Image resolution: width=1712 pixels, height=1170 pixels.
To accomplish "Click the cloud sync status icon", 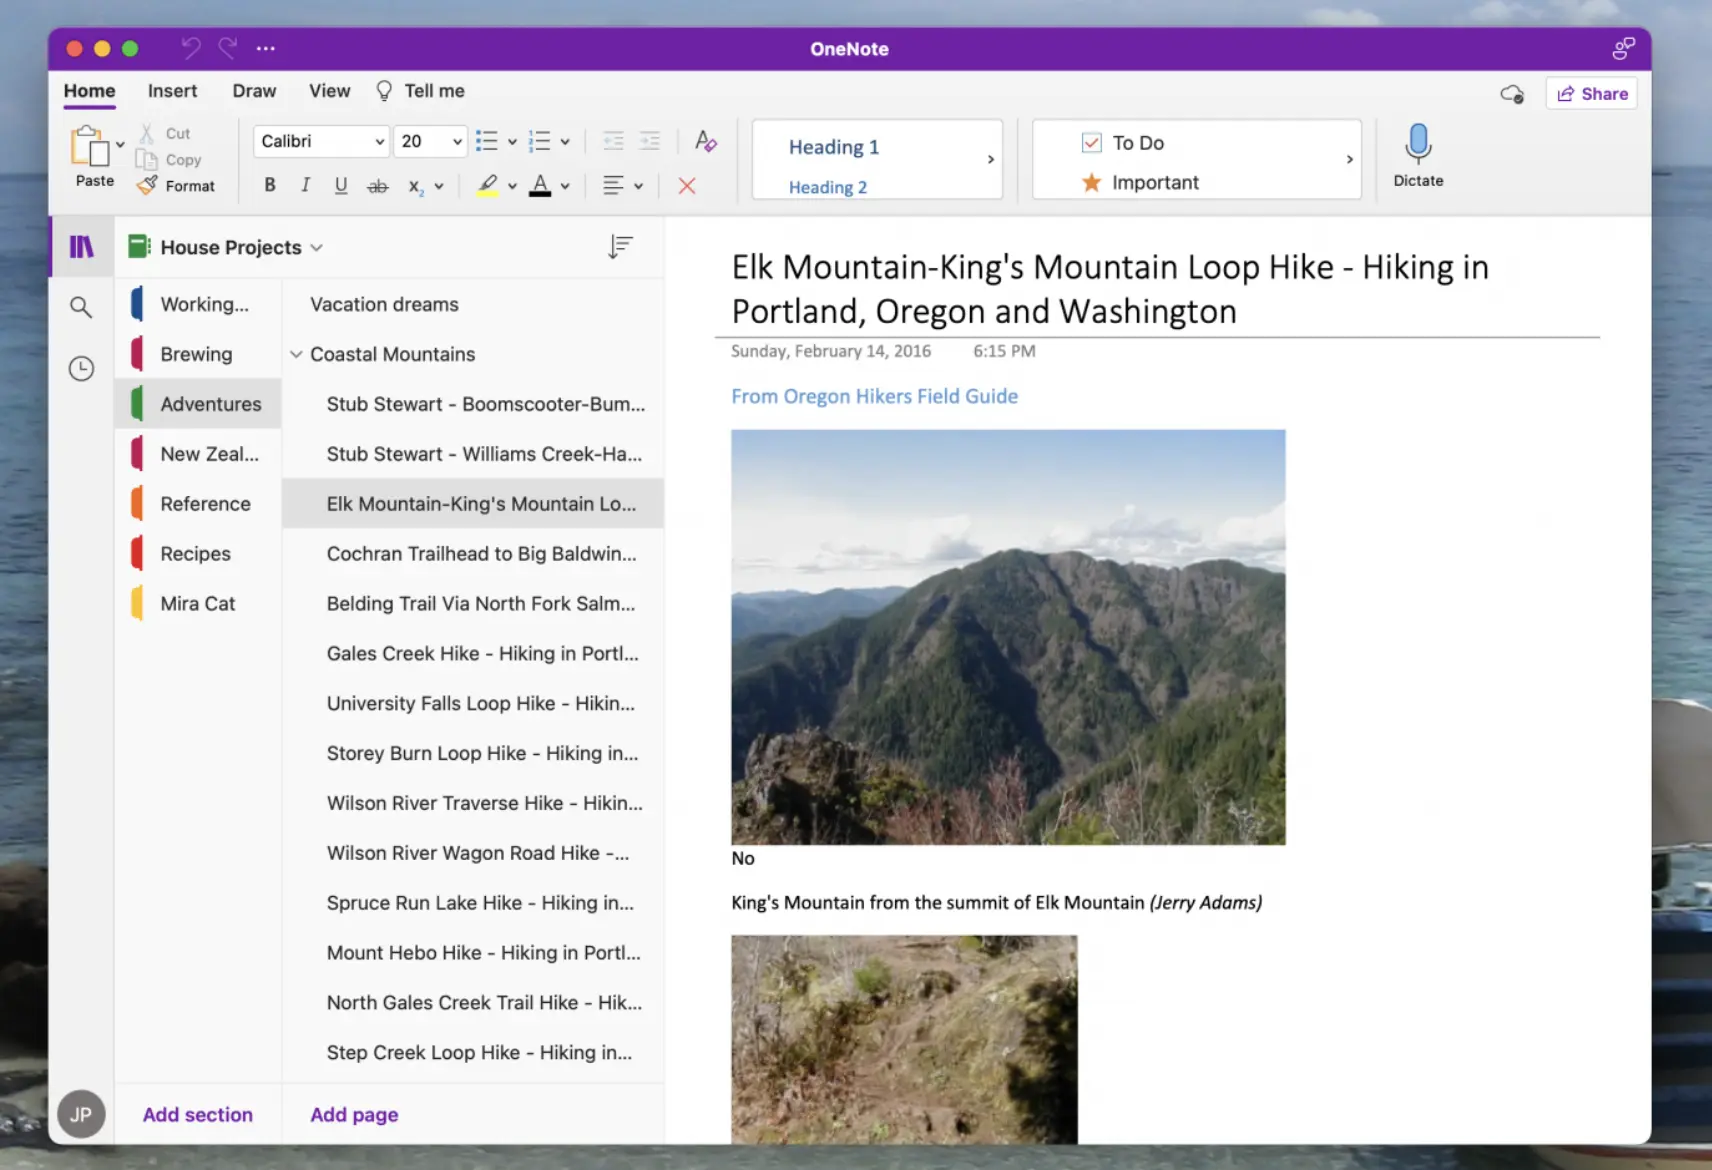I will [x=1512, y=94].
